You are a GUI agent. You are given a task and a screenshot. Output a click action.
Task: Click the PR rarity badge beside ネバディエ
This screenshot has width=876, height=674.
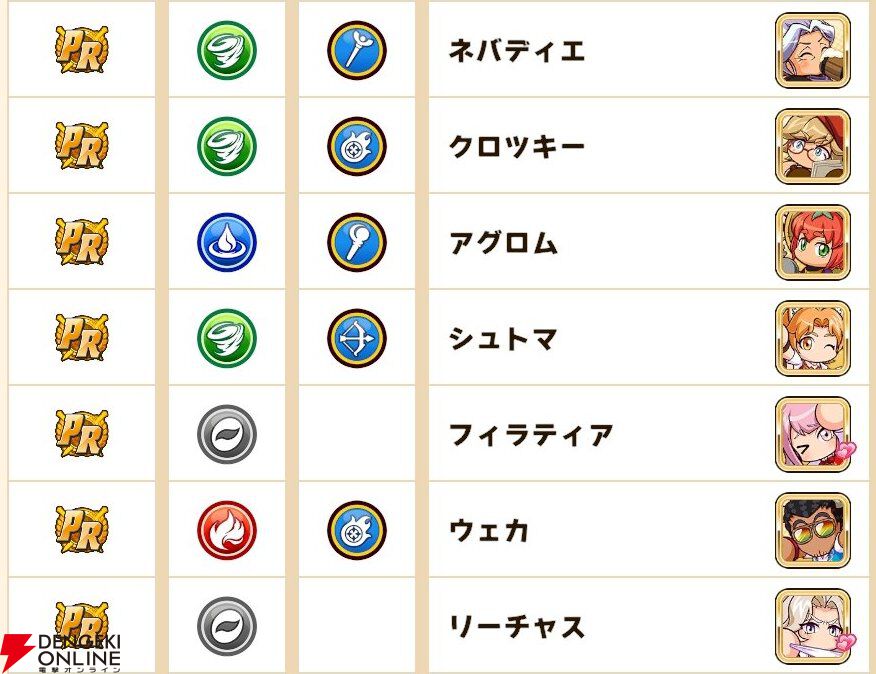click(x=81, y=50)
